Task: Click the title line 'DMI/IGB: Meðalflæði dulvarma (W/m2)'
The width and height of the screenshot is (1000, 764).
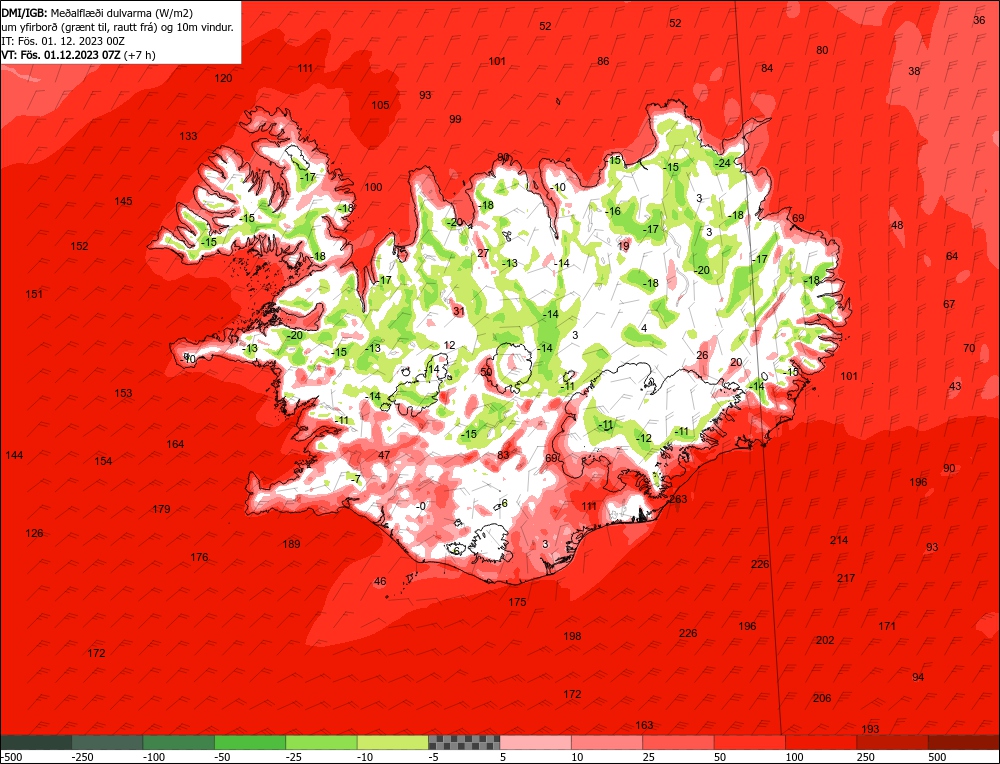Action: coord(97,13)
